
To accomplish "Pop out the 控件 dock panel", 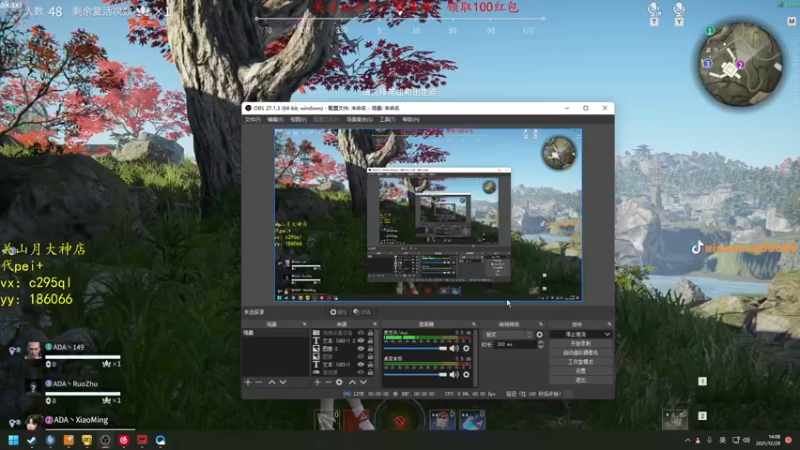I will tap(609, 324).
